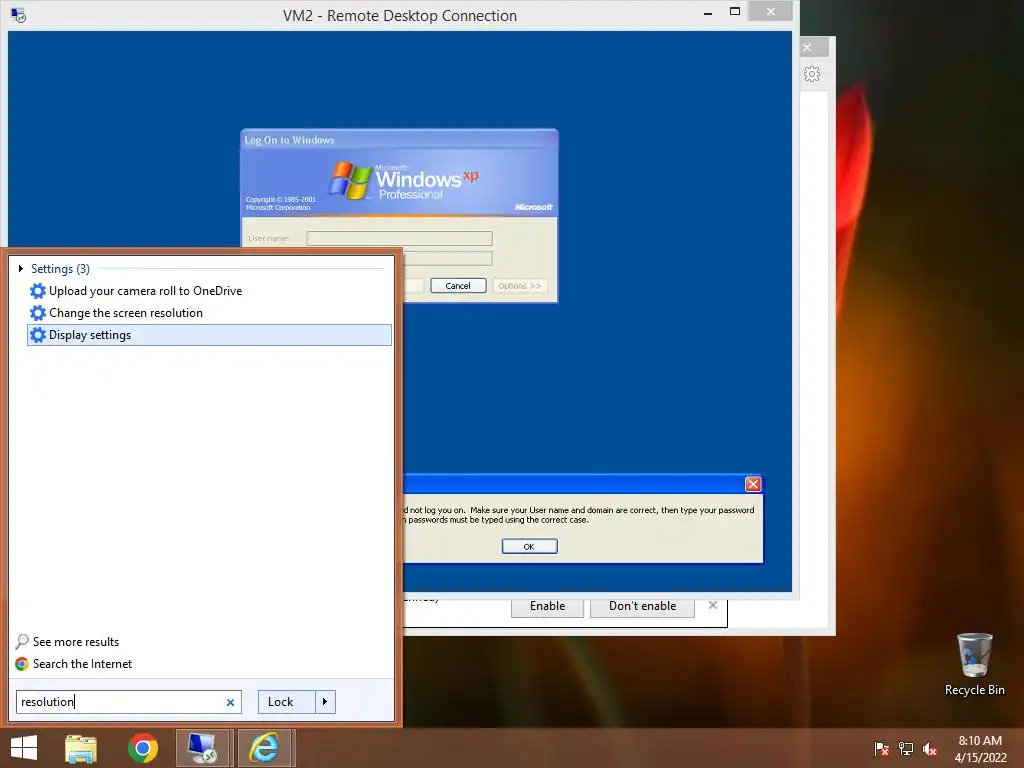Click the gear icon beside Display settings

pyautogui.click(x=38, y=335)
